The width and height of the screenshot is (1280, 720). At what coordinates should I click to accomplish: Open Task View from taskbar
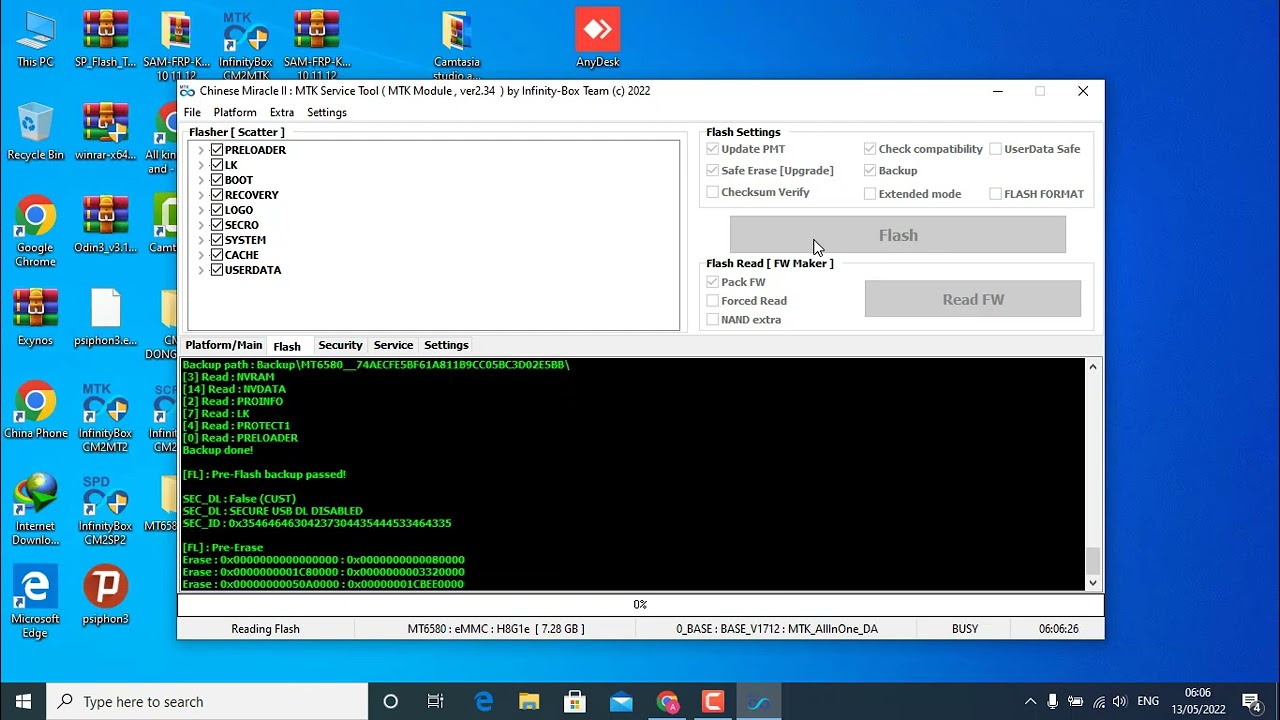click(x=435, y=702)
